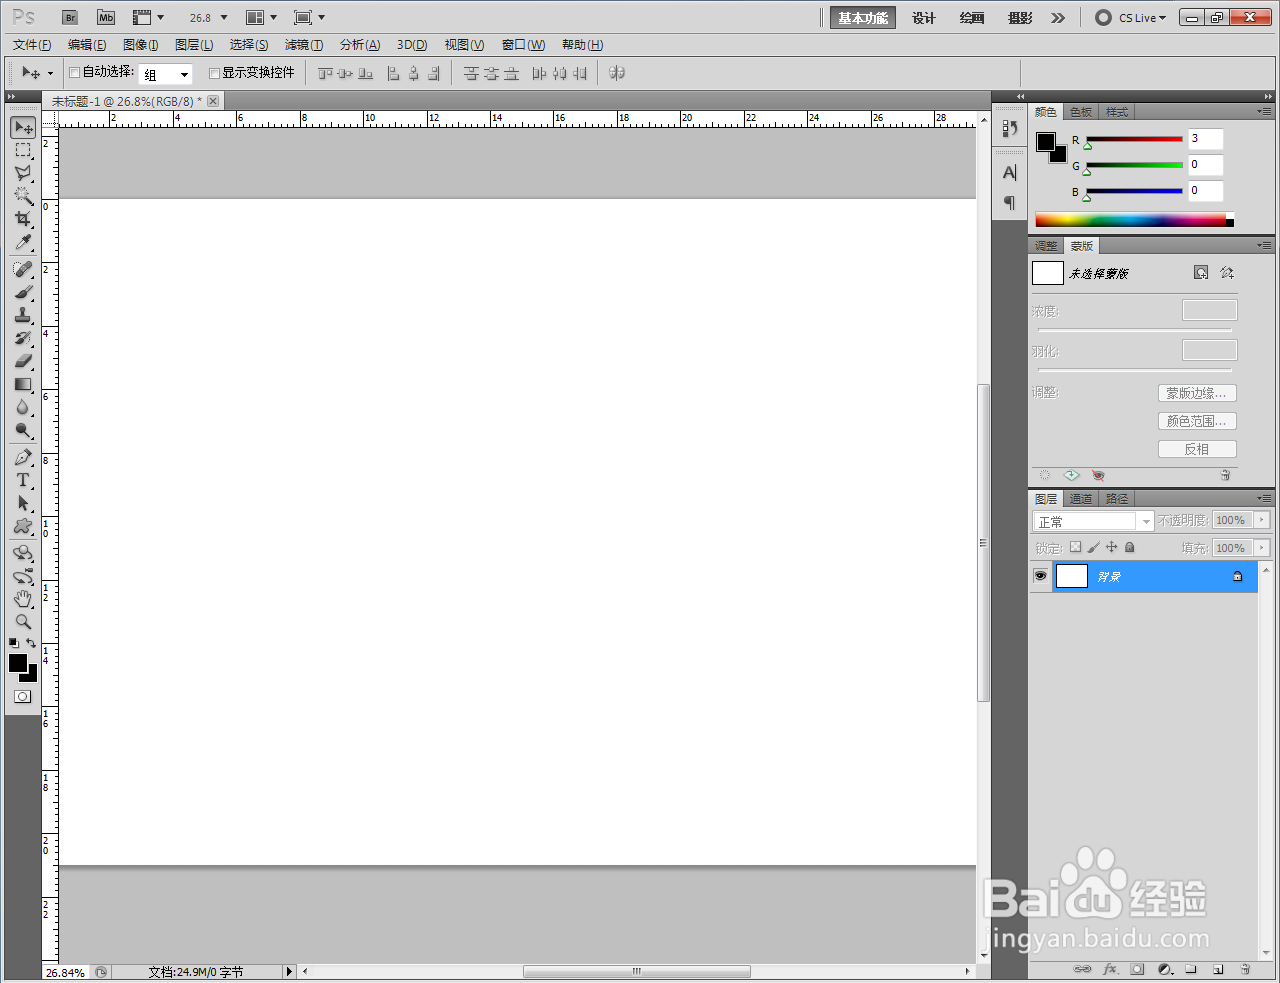Switch to the 调整 tab
The image size is (1280, 983).
point(1046,246)
